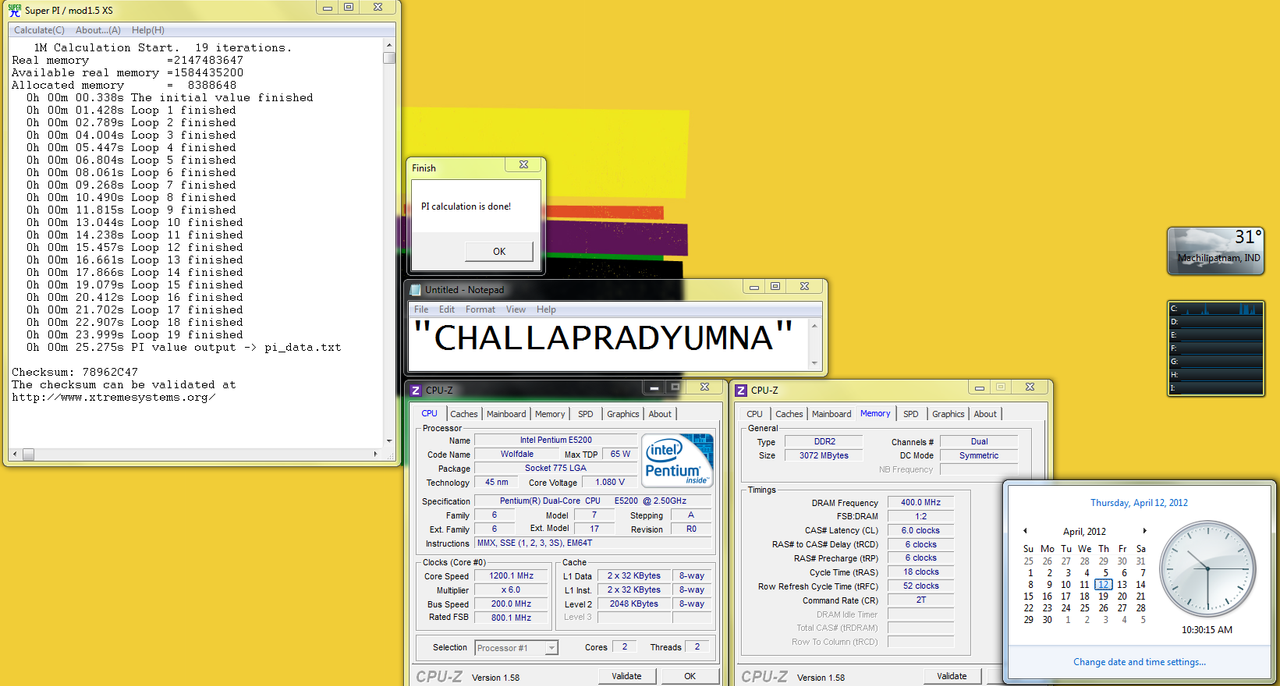The width and height of the screenshot is (1280, 686).
Task: Click the Super PI vertical scrollbar thumb
Action: point(390,58)
